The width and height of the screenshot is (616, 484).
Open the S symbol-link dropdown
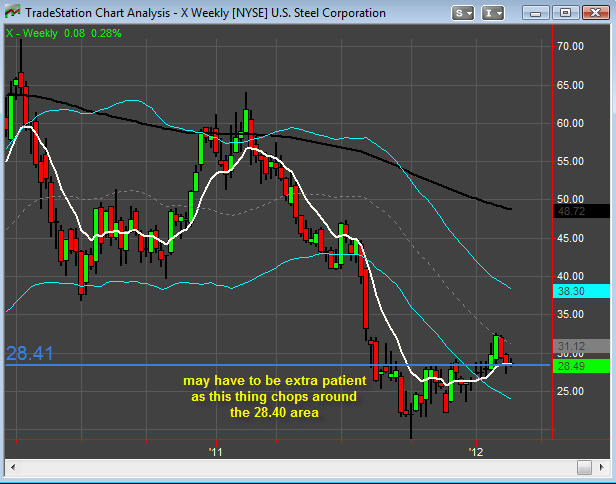(462, 13)
